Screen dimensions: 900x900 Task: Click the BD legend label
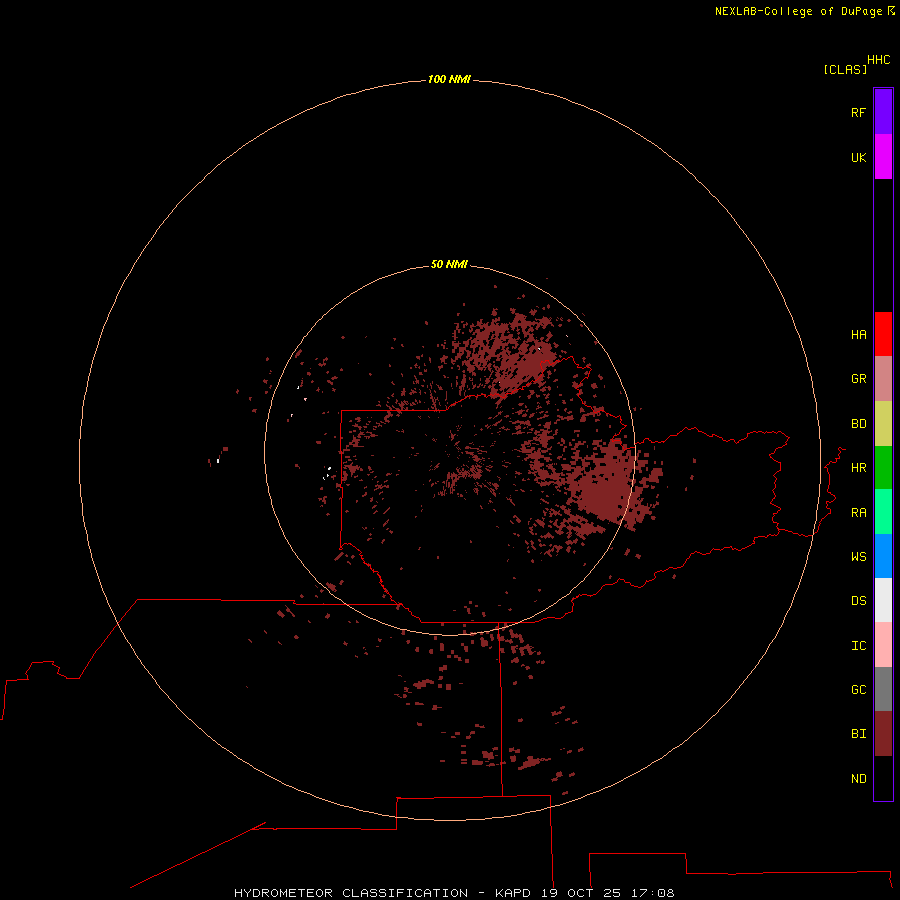point(858,423)
